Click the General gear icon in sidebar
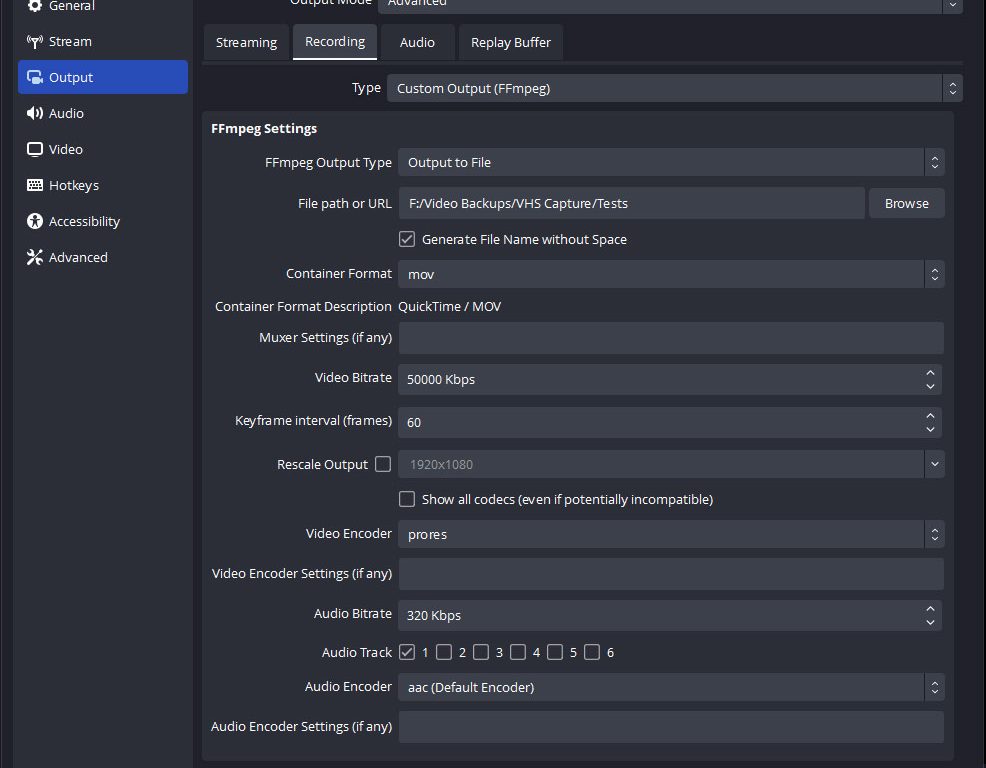The height and width of the screenshot is (768, 986). 35,7
